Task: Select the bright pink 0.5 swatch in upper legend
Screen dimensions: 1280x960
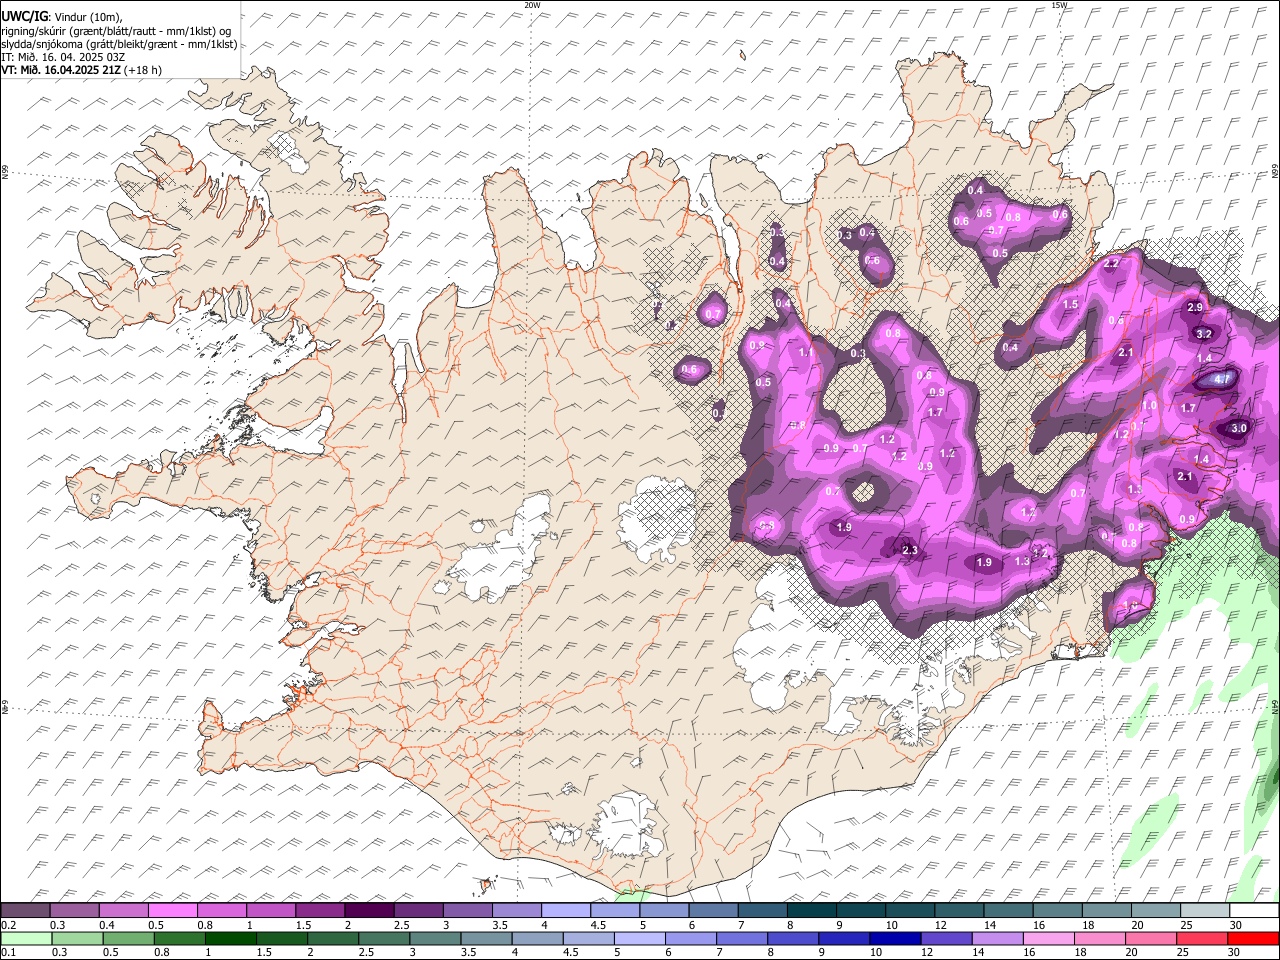Action: [172, 911]
